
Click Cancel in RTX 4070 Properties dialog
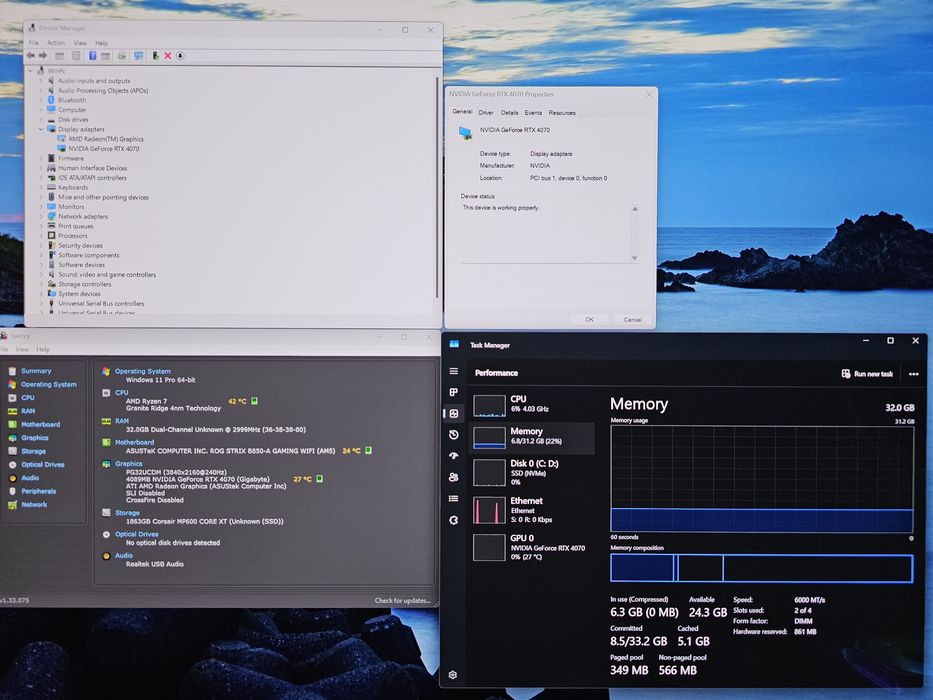[x=633, y=320]
